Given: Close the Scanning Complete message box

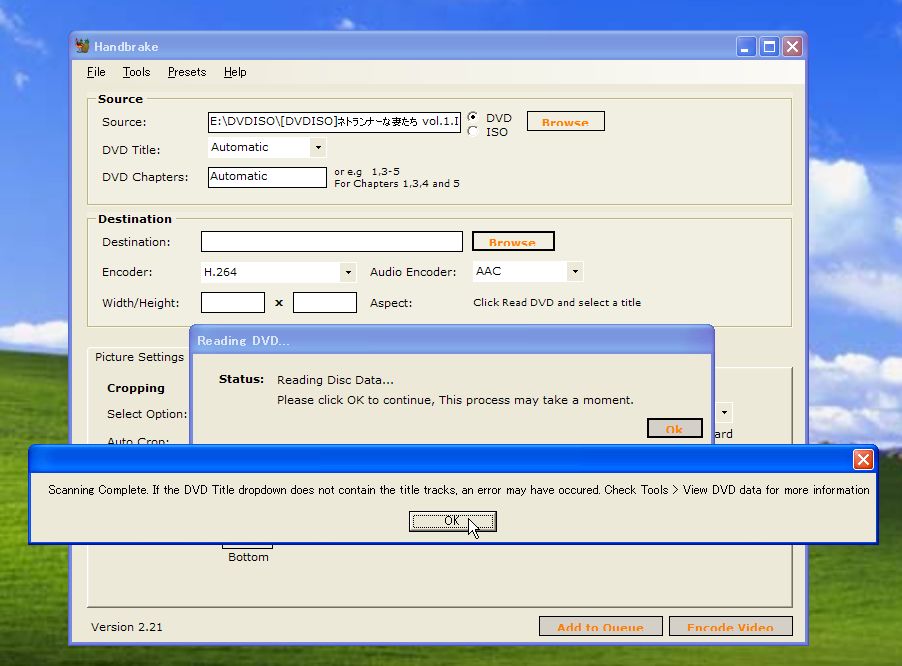Looking at the screenshot, I should tap(863, 459).
